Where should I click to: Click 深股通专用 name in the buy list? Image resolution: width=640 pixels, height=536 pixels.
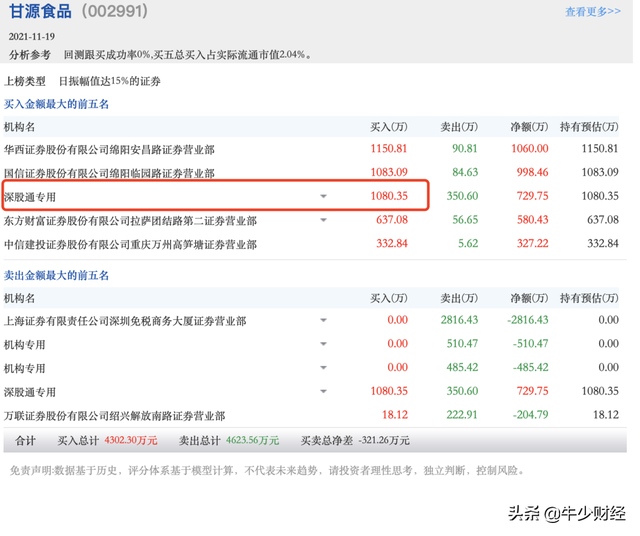click(30, 197)
